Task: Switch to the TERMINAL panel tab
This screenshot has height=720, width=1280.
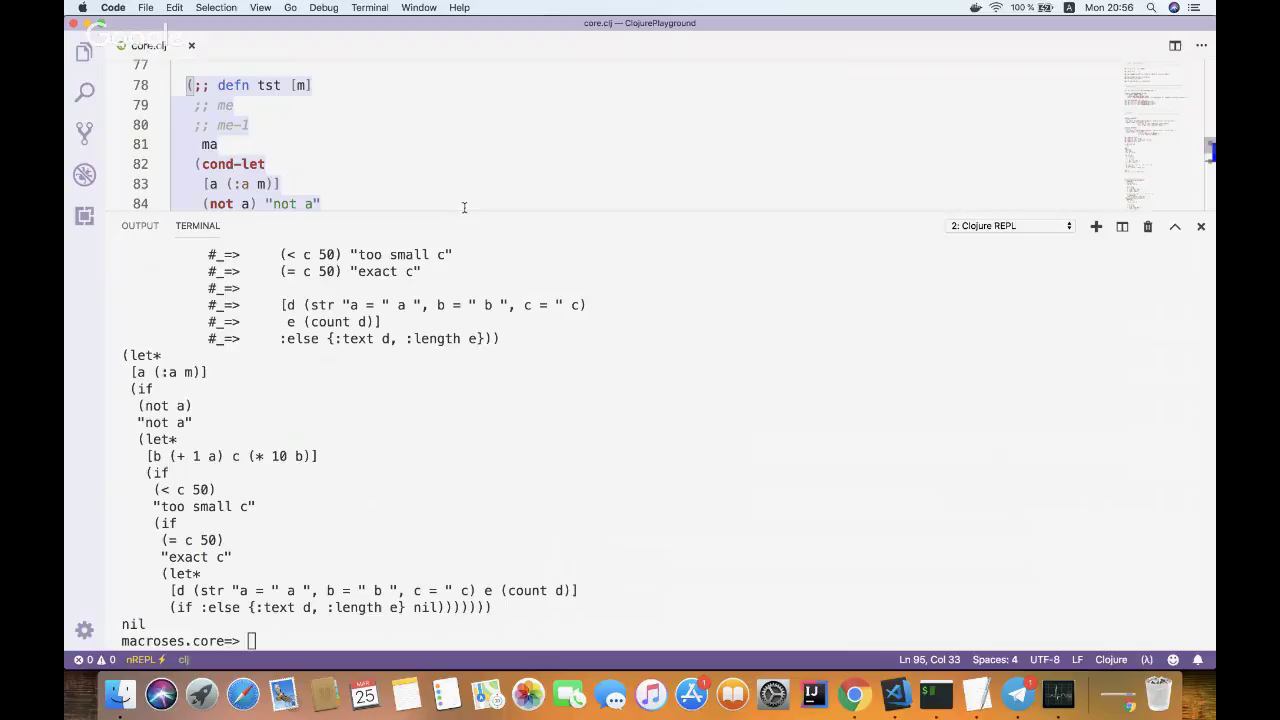Action: (197, 226)
